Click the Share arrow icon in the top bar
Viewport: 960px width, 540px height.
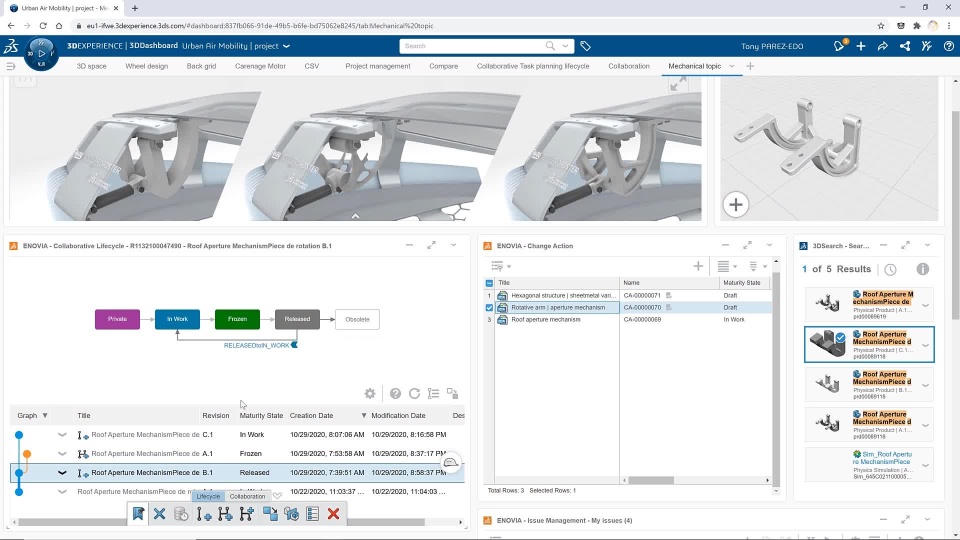coord(883,46)
